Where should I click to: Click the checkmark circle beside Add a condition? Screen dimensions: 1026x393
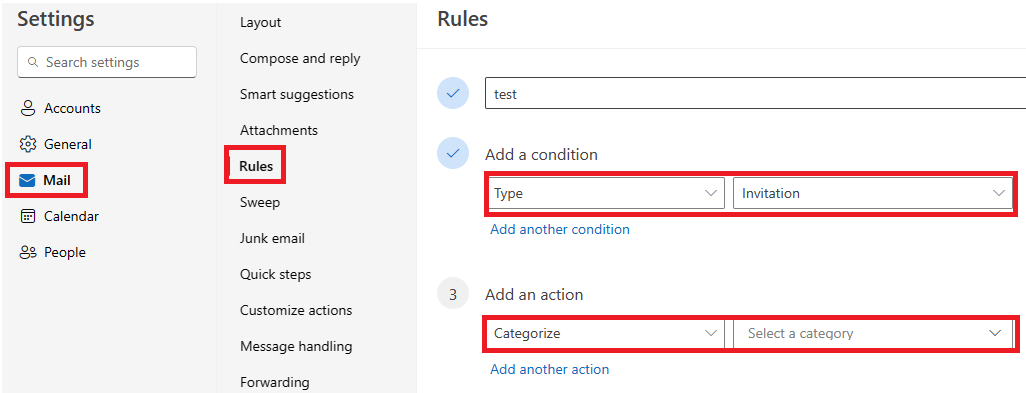coord(453,154)
